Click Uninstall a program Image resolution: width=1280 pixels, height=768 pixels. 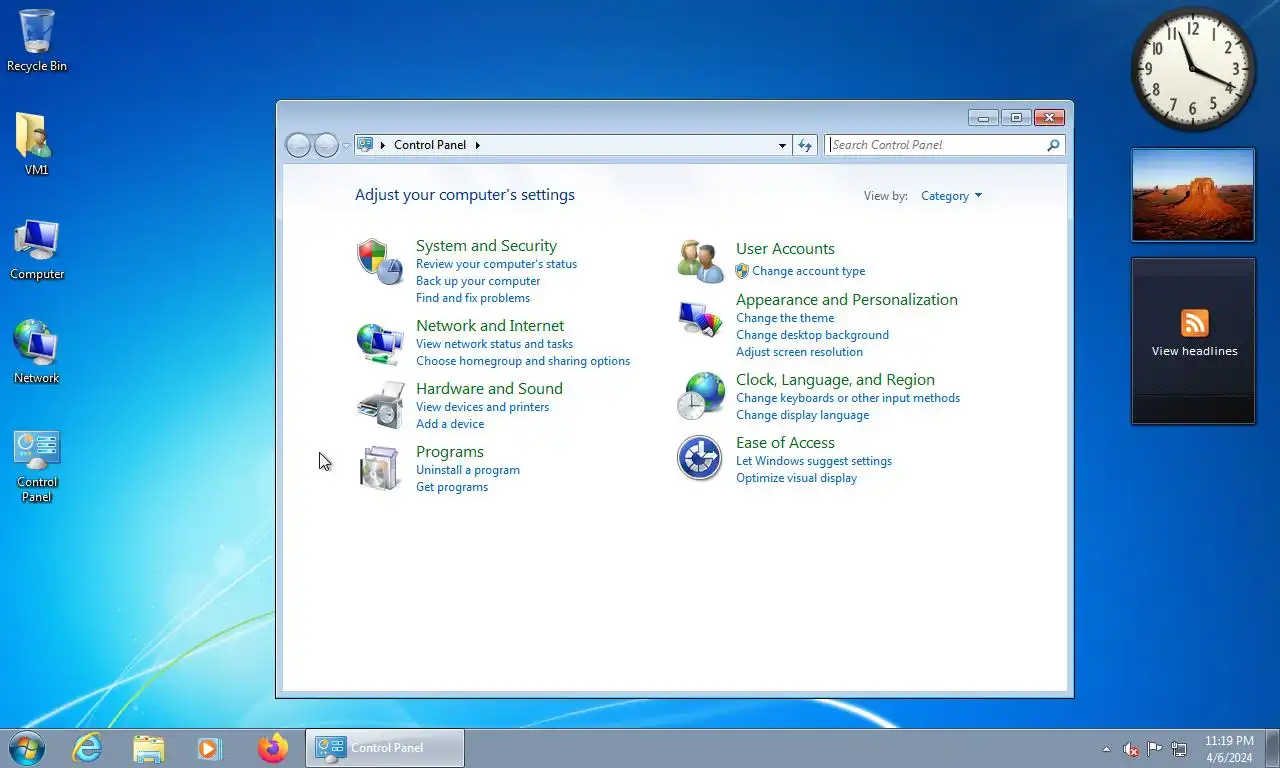pos(468,470)
